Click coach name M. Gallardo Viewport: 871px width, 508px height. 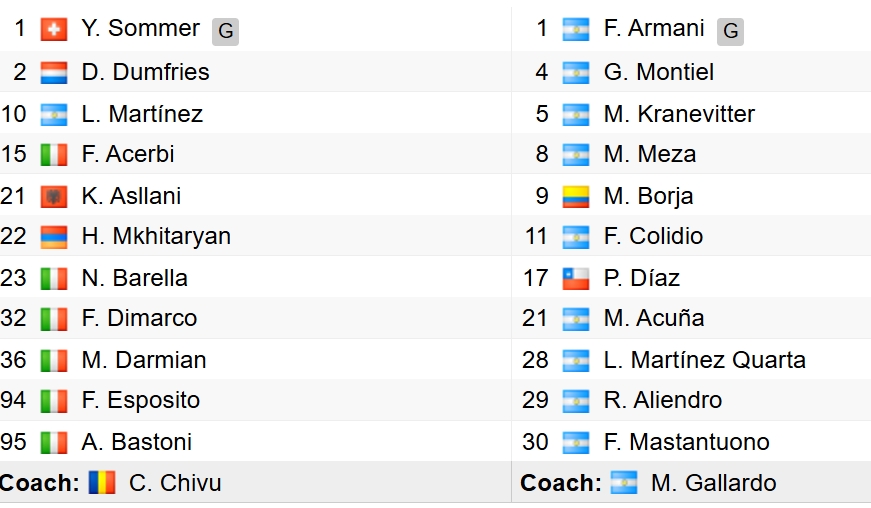pos(713,482)
